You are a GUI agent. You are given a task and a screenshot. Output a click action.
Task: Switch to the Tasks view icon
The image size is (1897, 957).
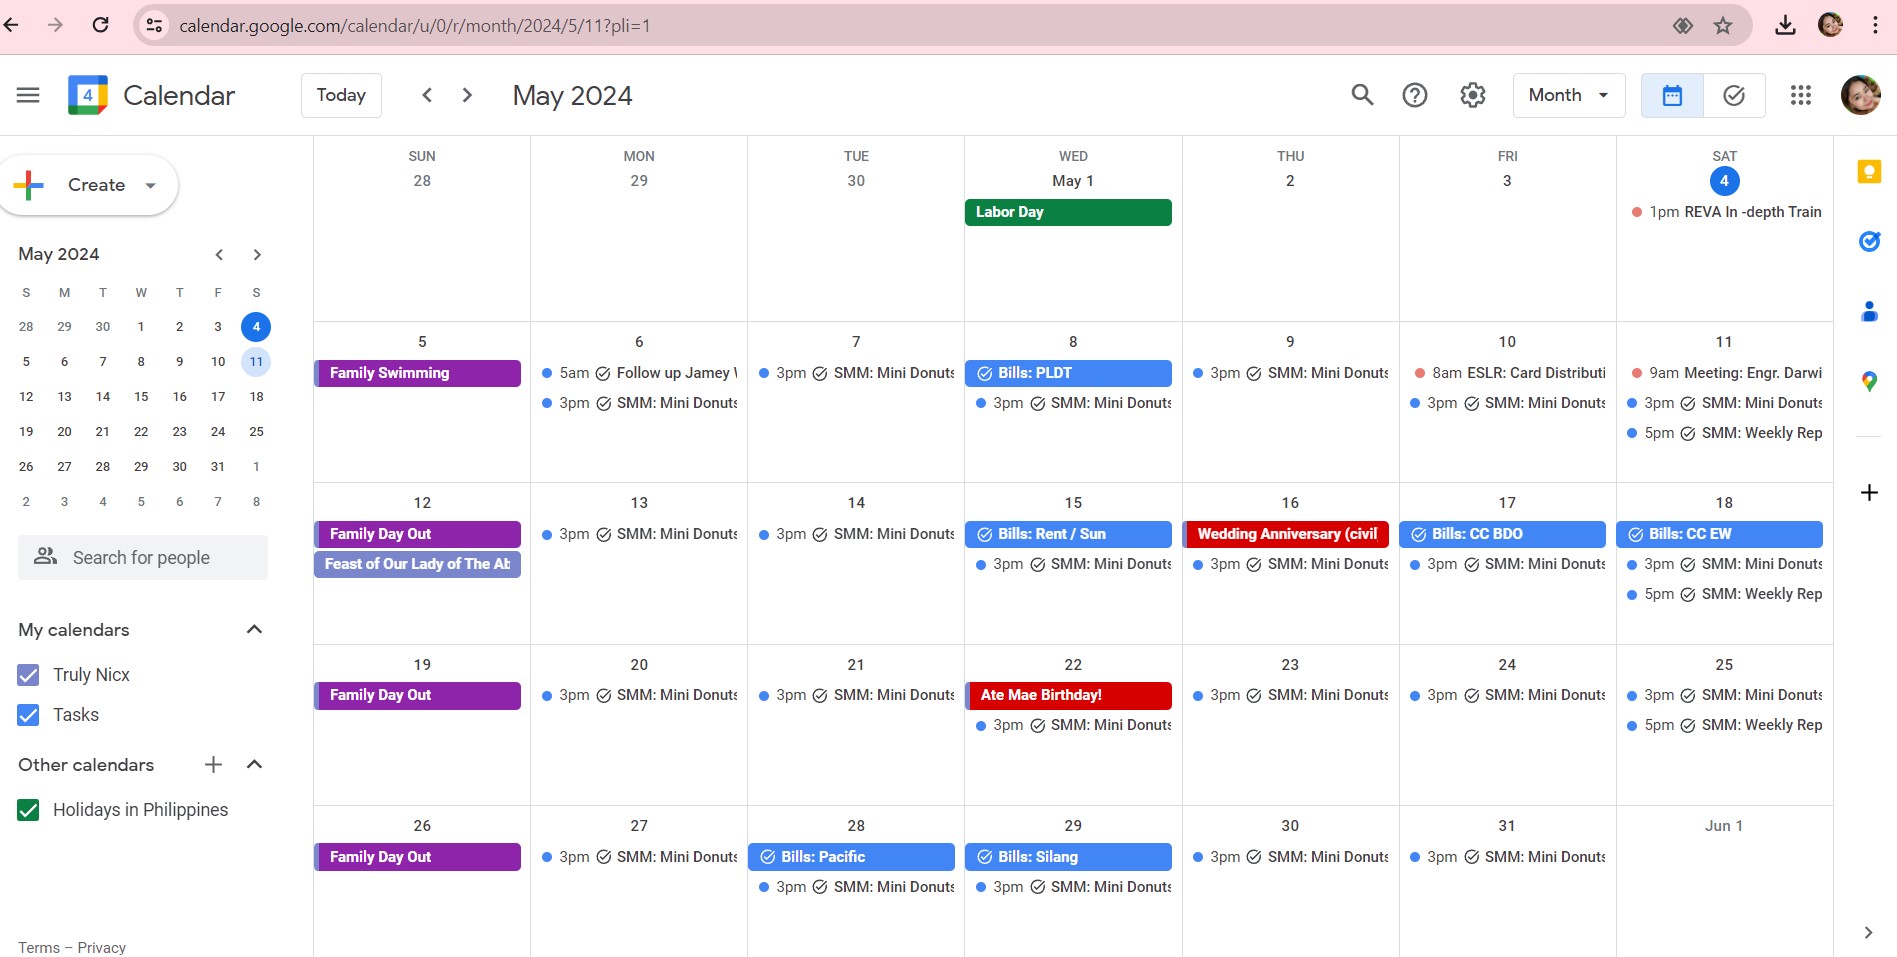(x=1734, y=95)
